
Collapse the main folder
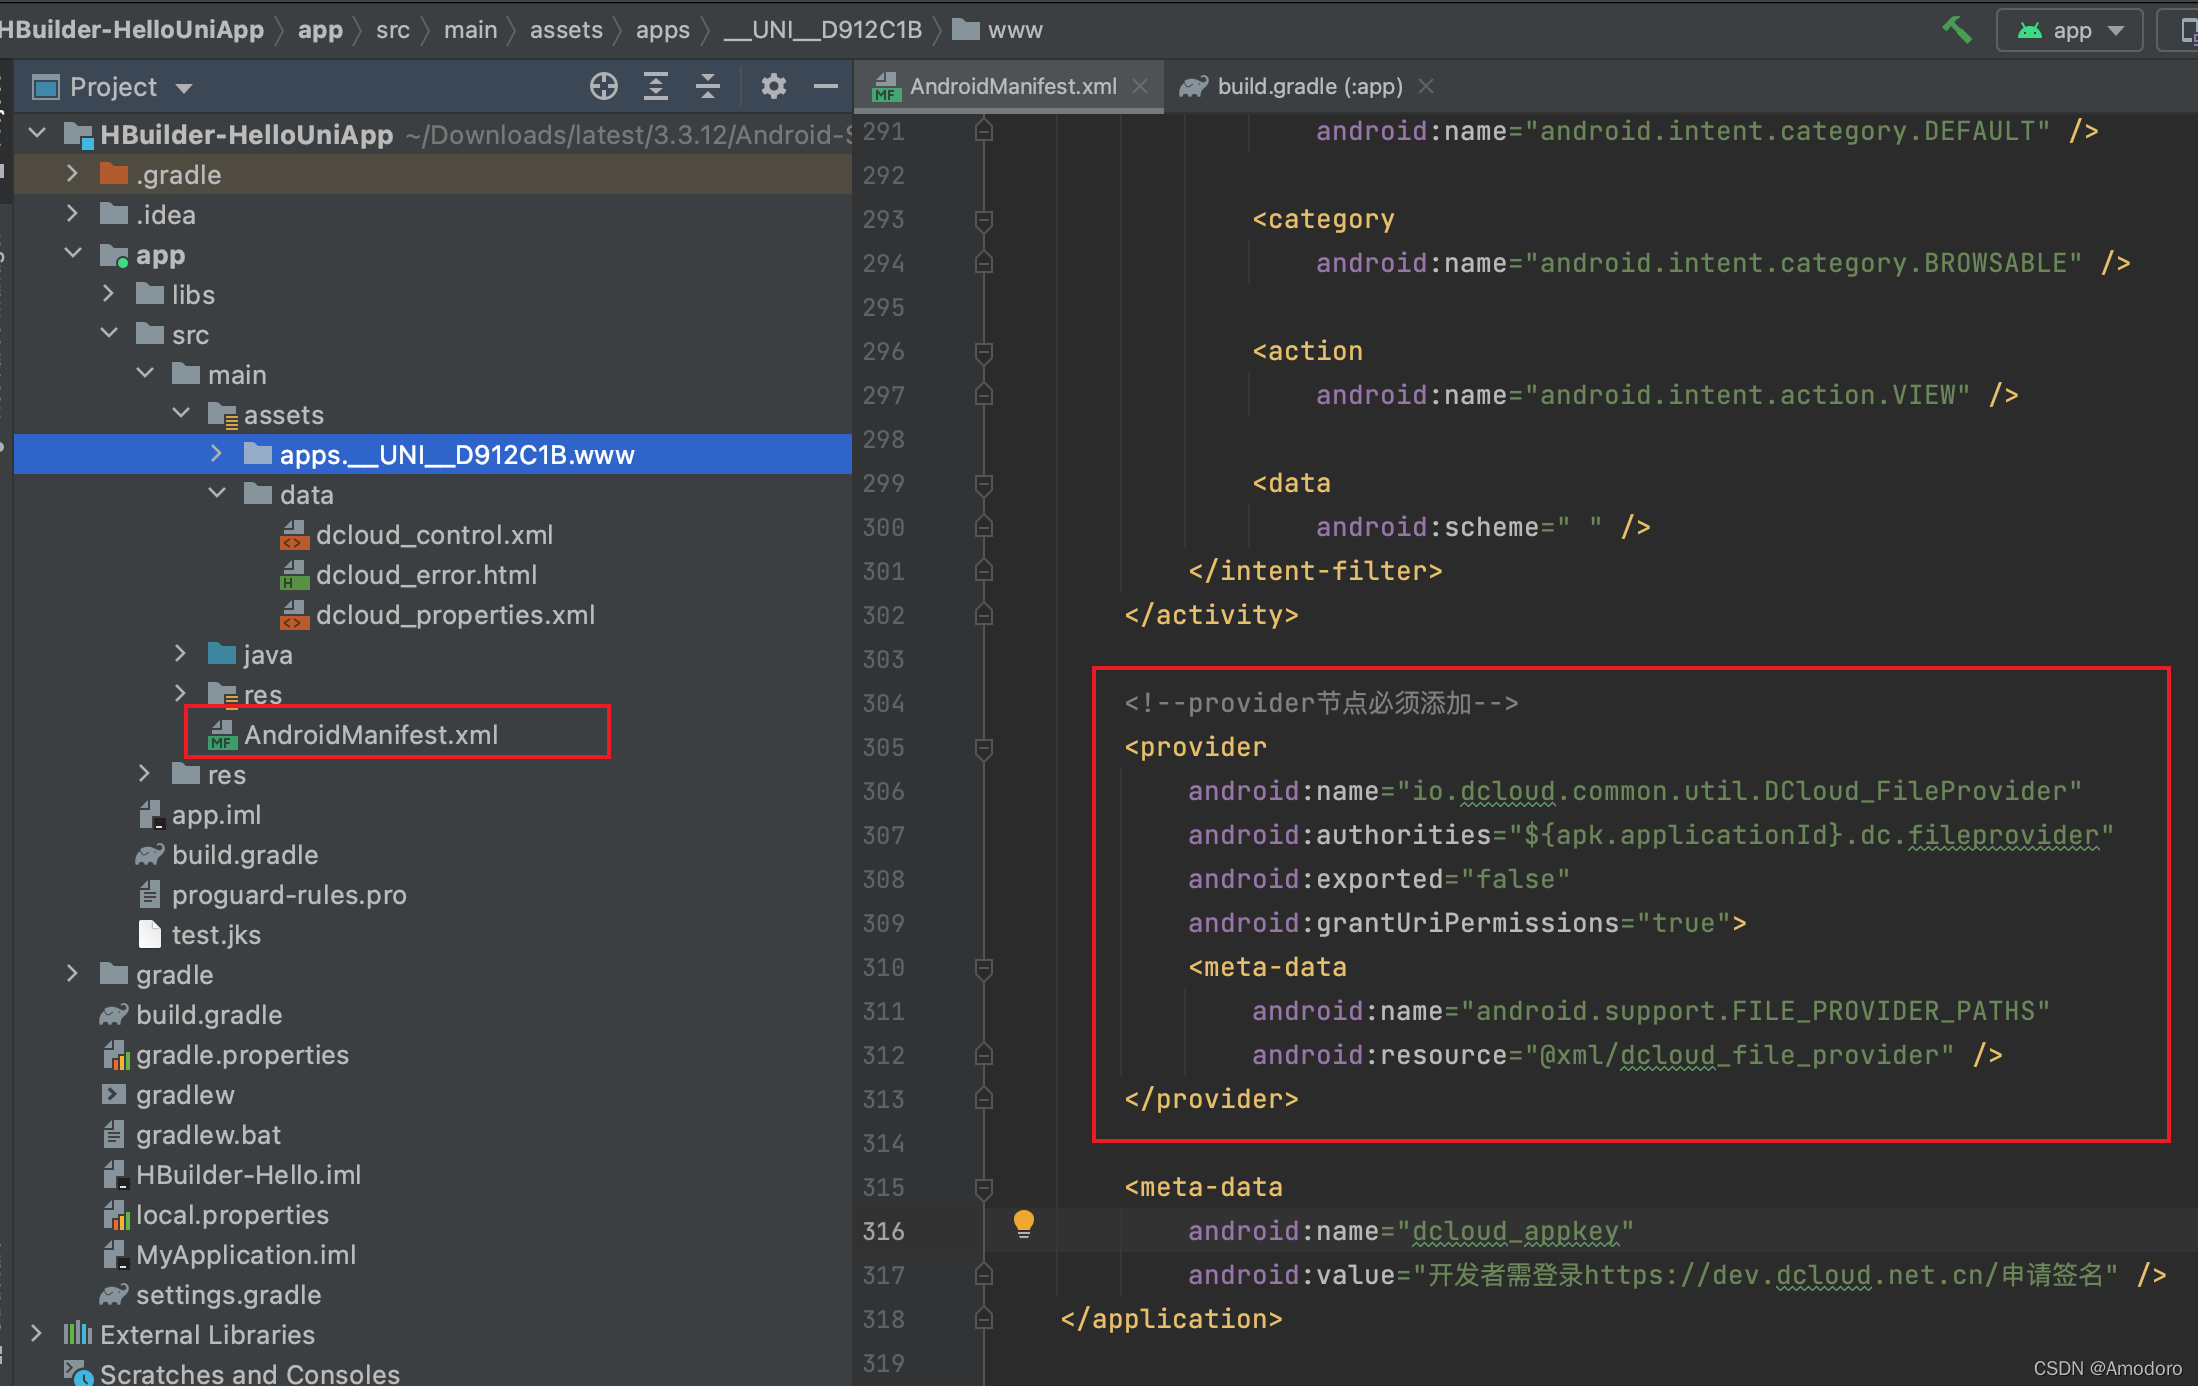pyautogui.click(x=144, y=374)
